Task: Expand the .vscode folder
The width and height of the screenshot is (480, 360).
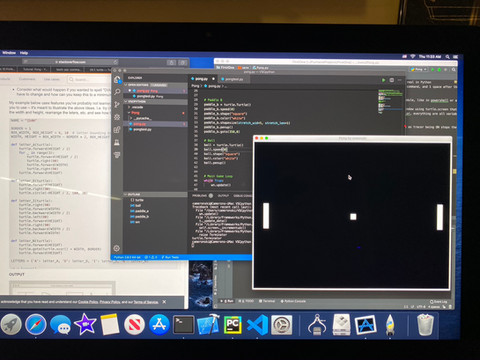Action: (155, 107)
